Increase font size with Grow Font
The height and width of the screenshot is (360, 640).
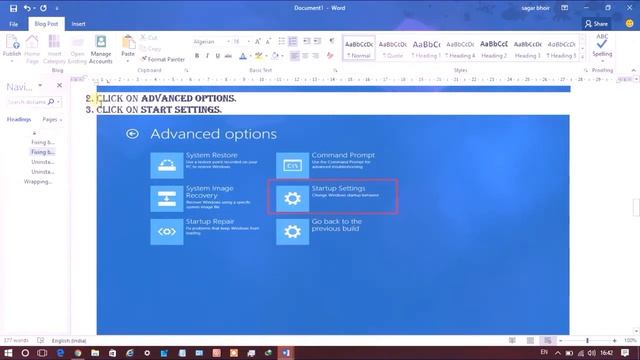coord(258,42)
